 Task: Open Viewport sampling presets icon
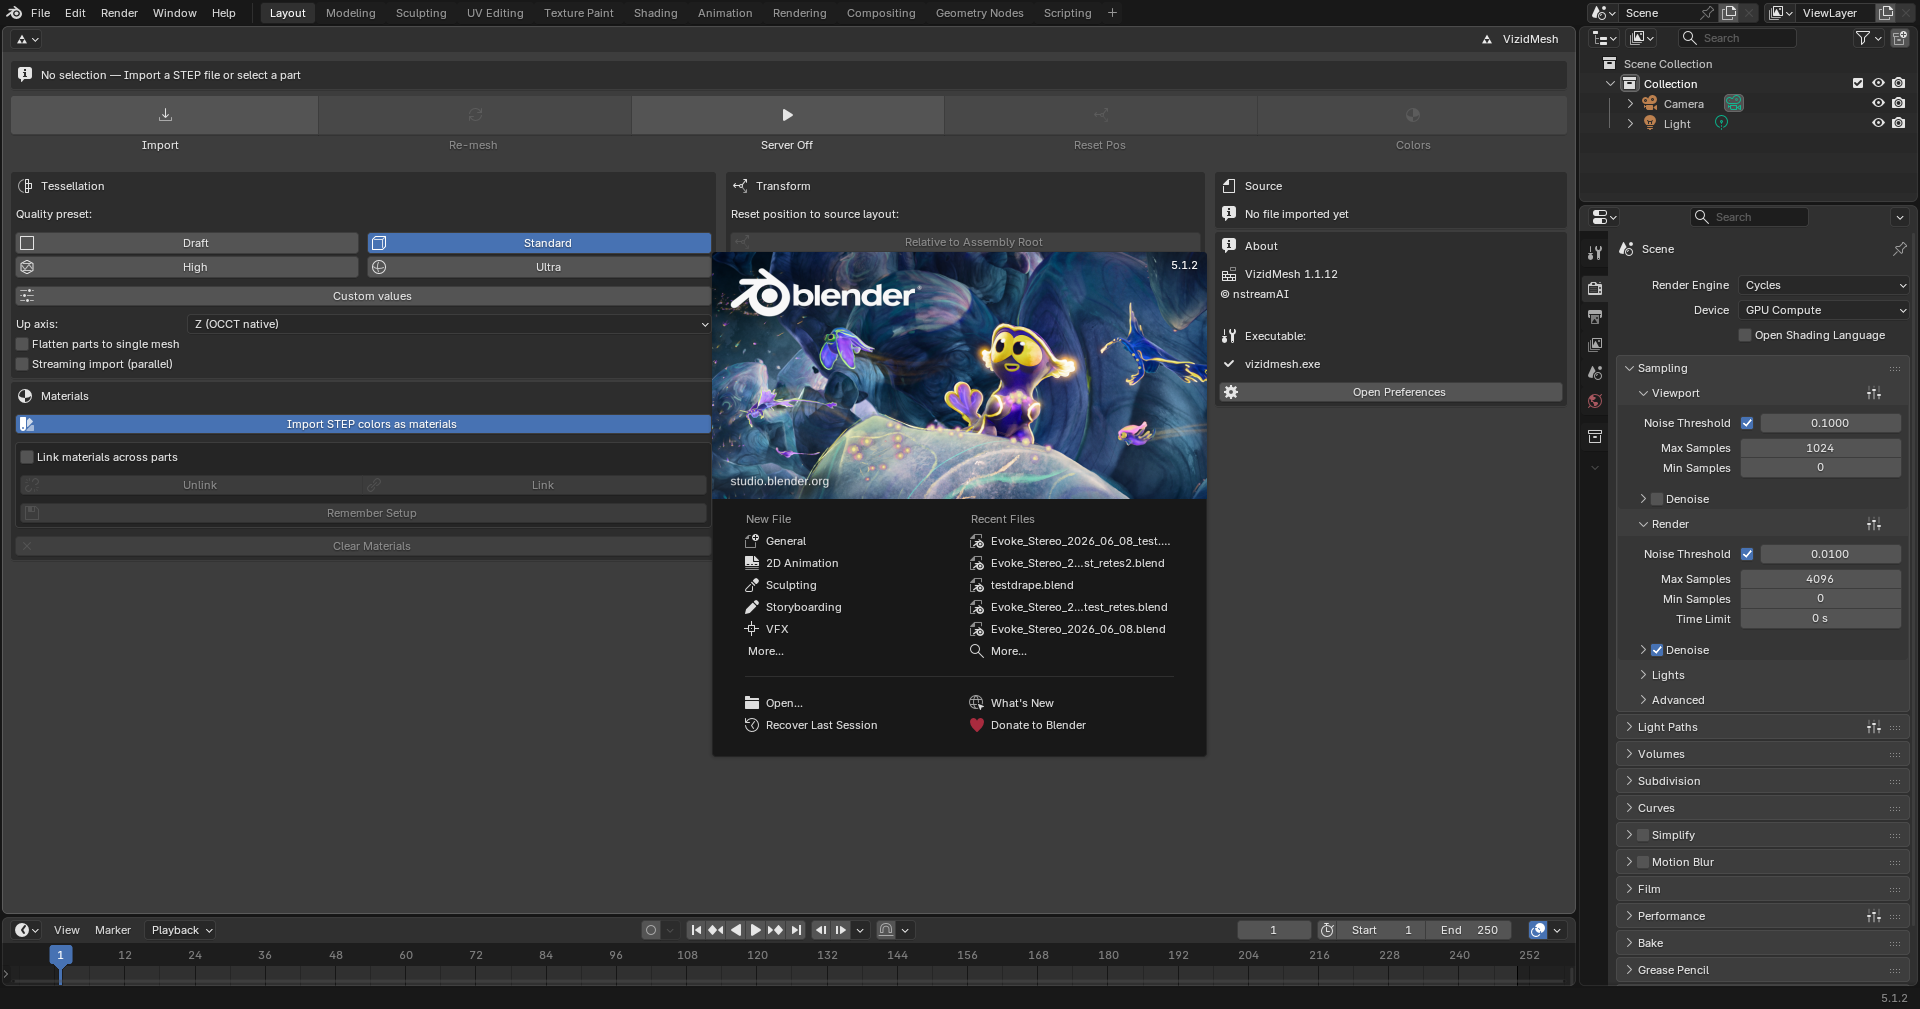pos(1874,393)
